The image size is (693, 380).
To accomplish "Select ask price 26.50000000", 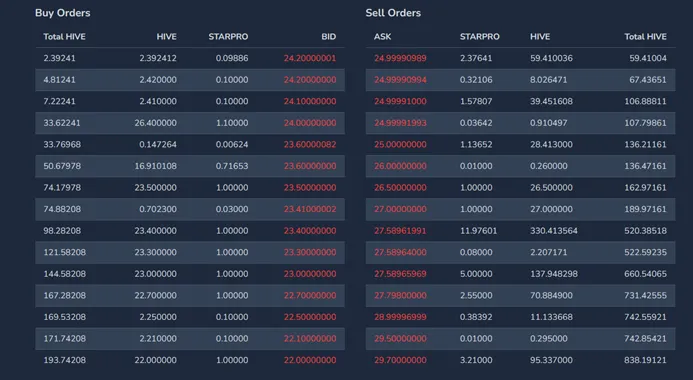I will click(x=400, y=188).
